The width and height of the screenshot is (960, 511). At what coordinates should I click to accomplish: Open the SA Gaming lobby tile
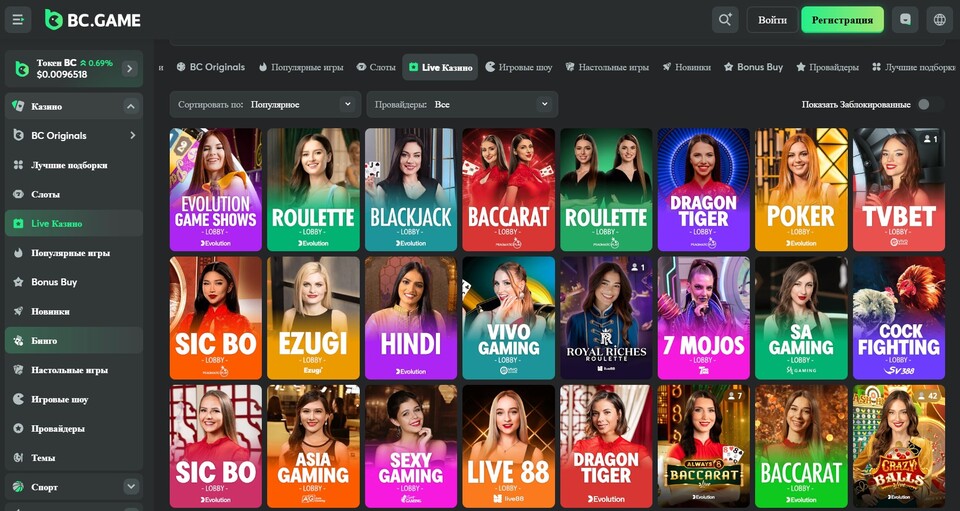coord(801,318)
